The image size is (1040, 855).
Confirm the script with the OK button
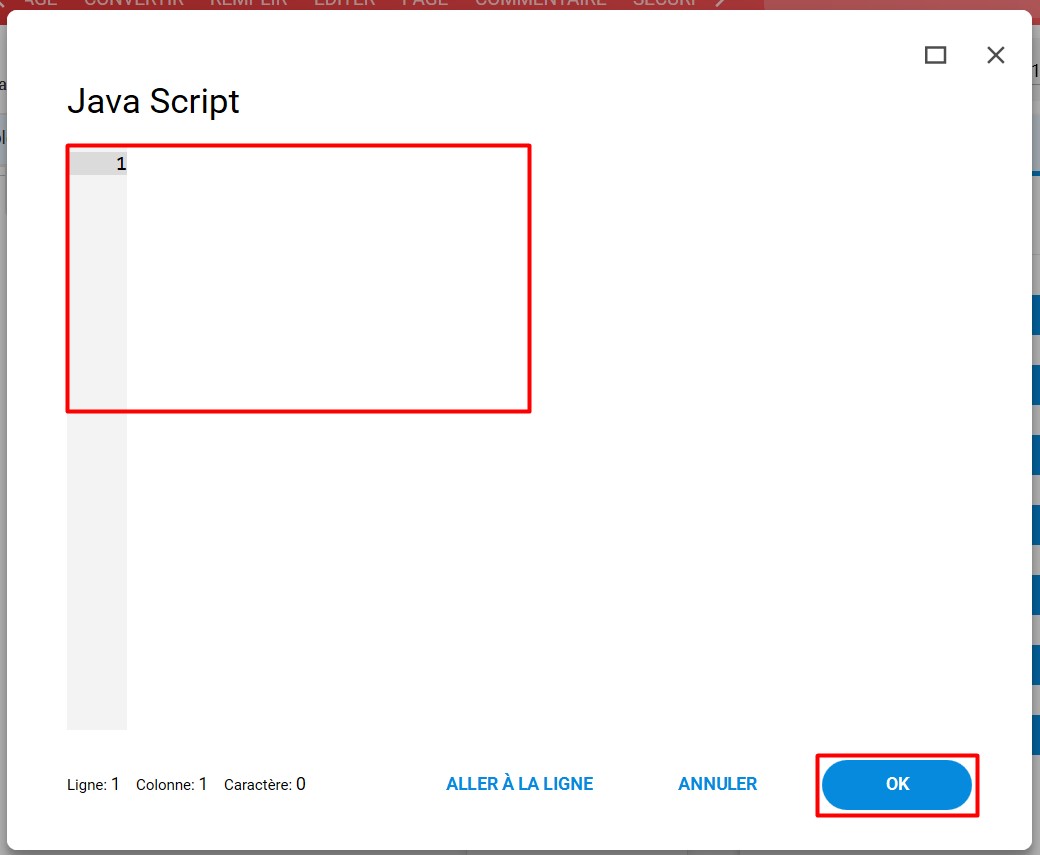click(897, 785)
